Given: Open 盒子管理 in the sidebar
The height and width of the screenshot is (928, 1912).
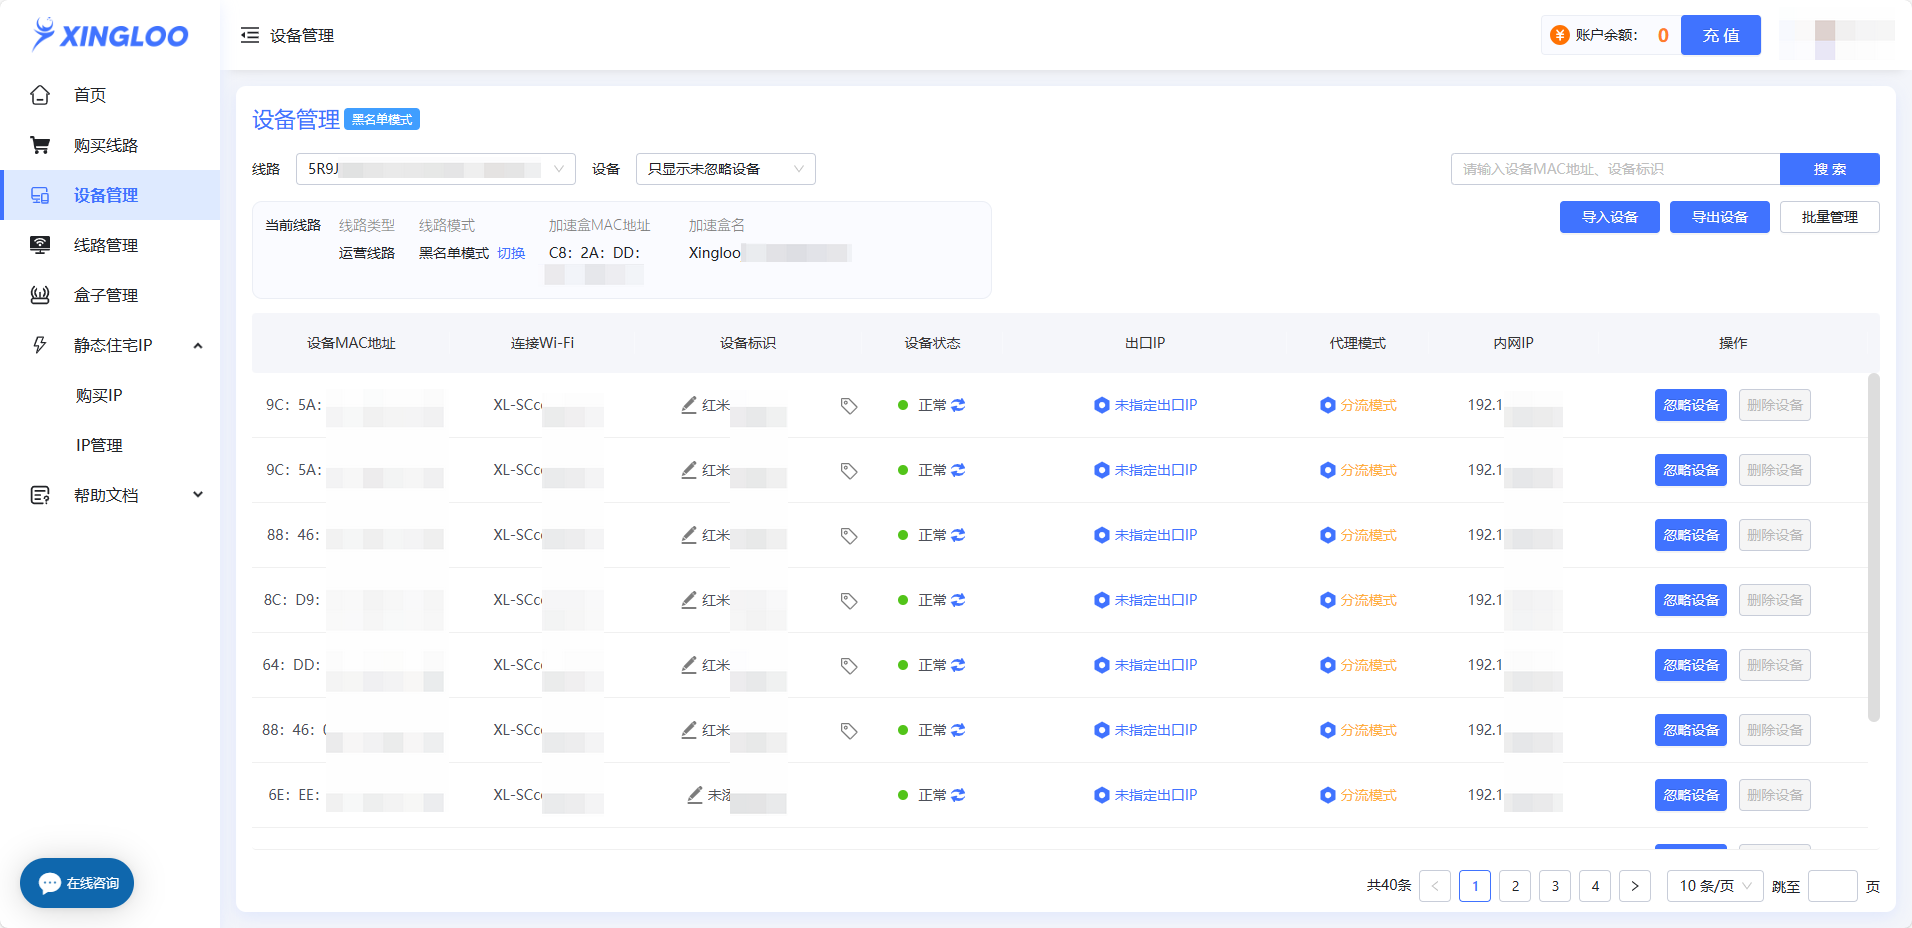Looking at the screenshot, I should tap(110, 295).
